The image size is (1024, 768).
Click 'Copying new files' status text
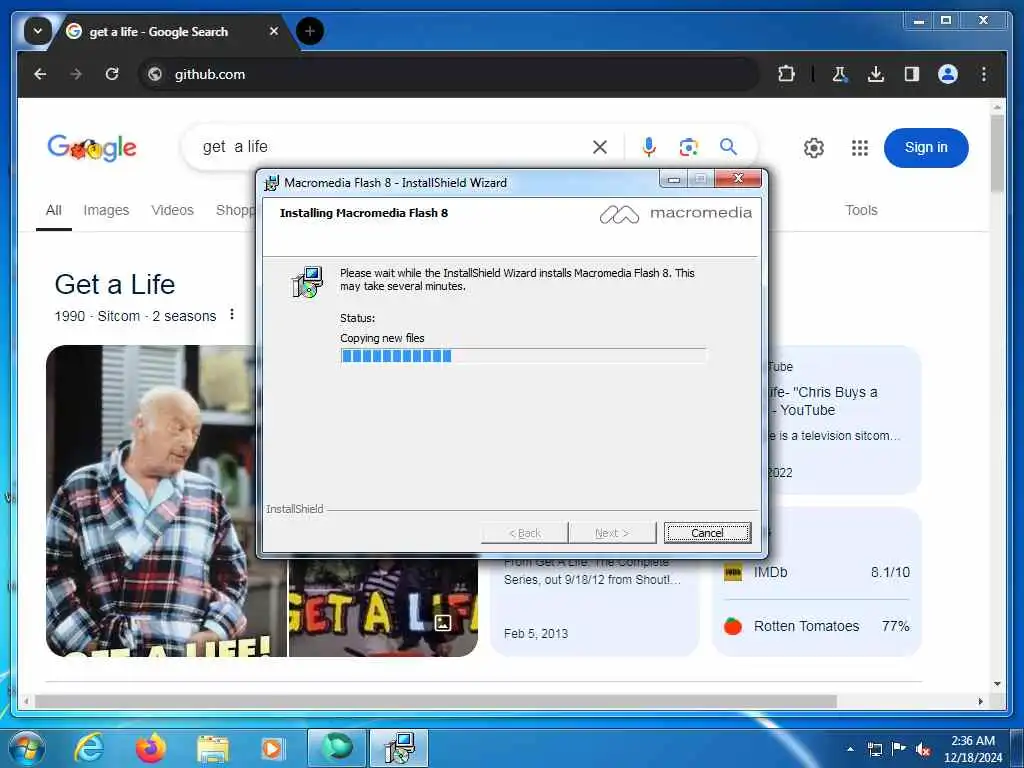pos(382,338)
